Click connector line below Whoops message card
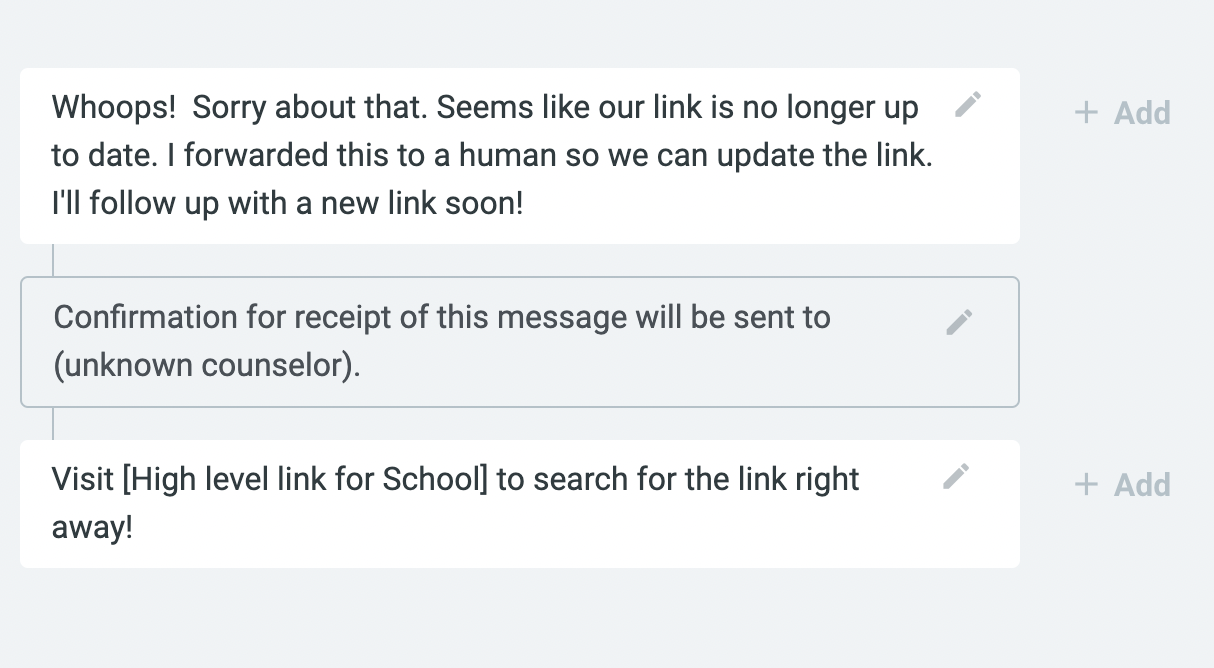Image resolution: width=1214 pixels, height=668 pixels. (53, 260)
